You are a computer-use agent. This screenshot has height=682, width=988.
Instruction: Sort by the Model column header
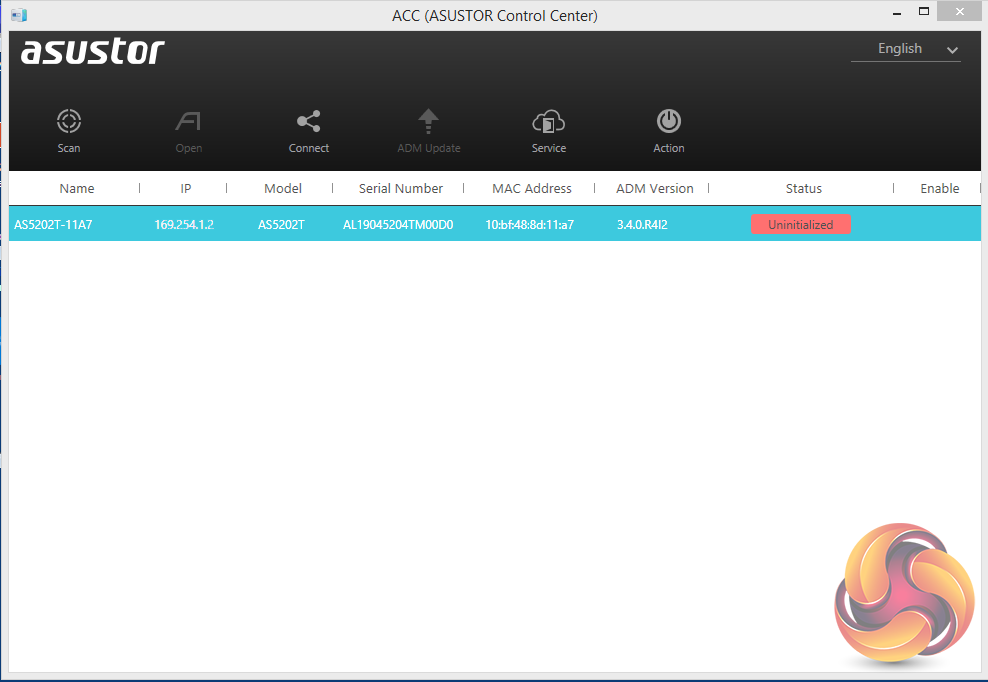[283, 188]
